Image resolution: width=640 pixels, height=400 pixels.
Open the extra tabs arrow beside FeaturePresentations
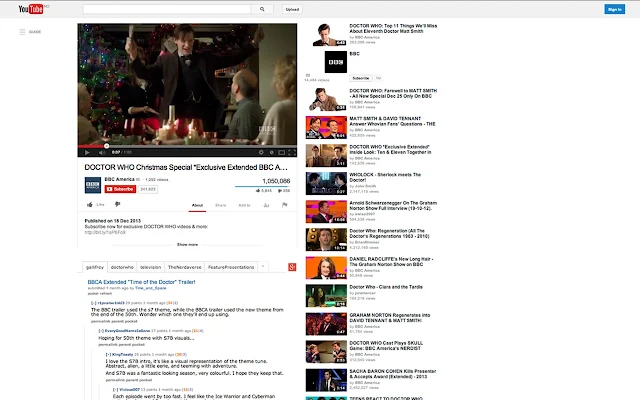tap(263, 267)
